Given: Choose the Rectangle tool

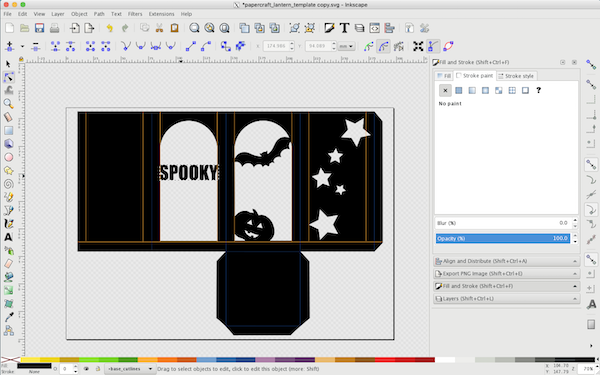Looking at the screenshot, I should (8, 130).
